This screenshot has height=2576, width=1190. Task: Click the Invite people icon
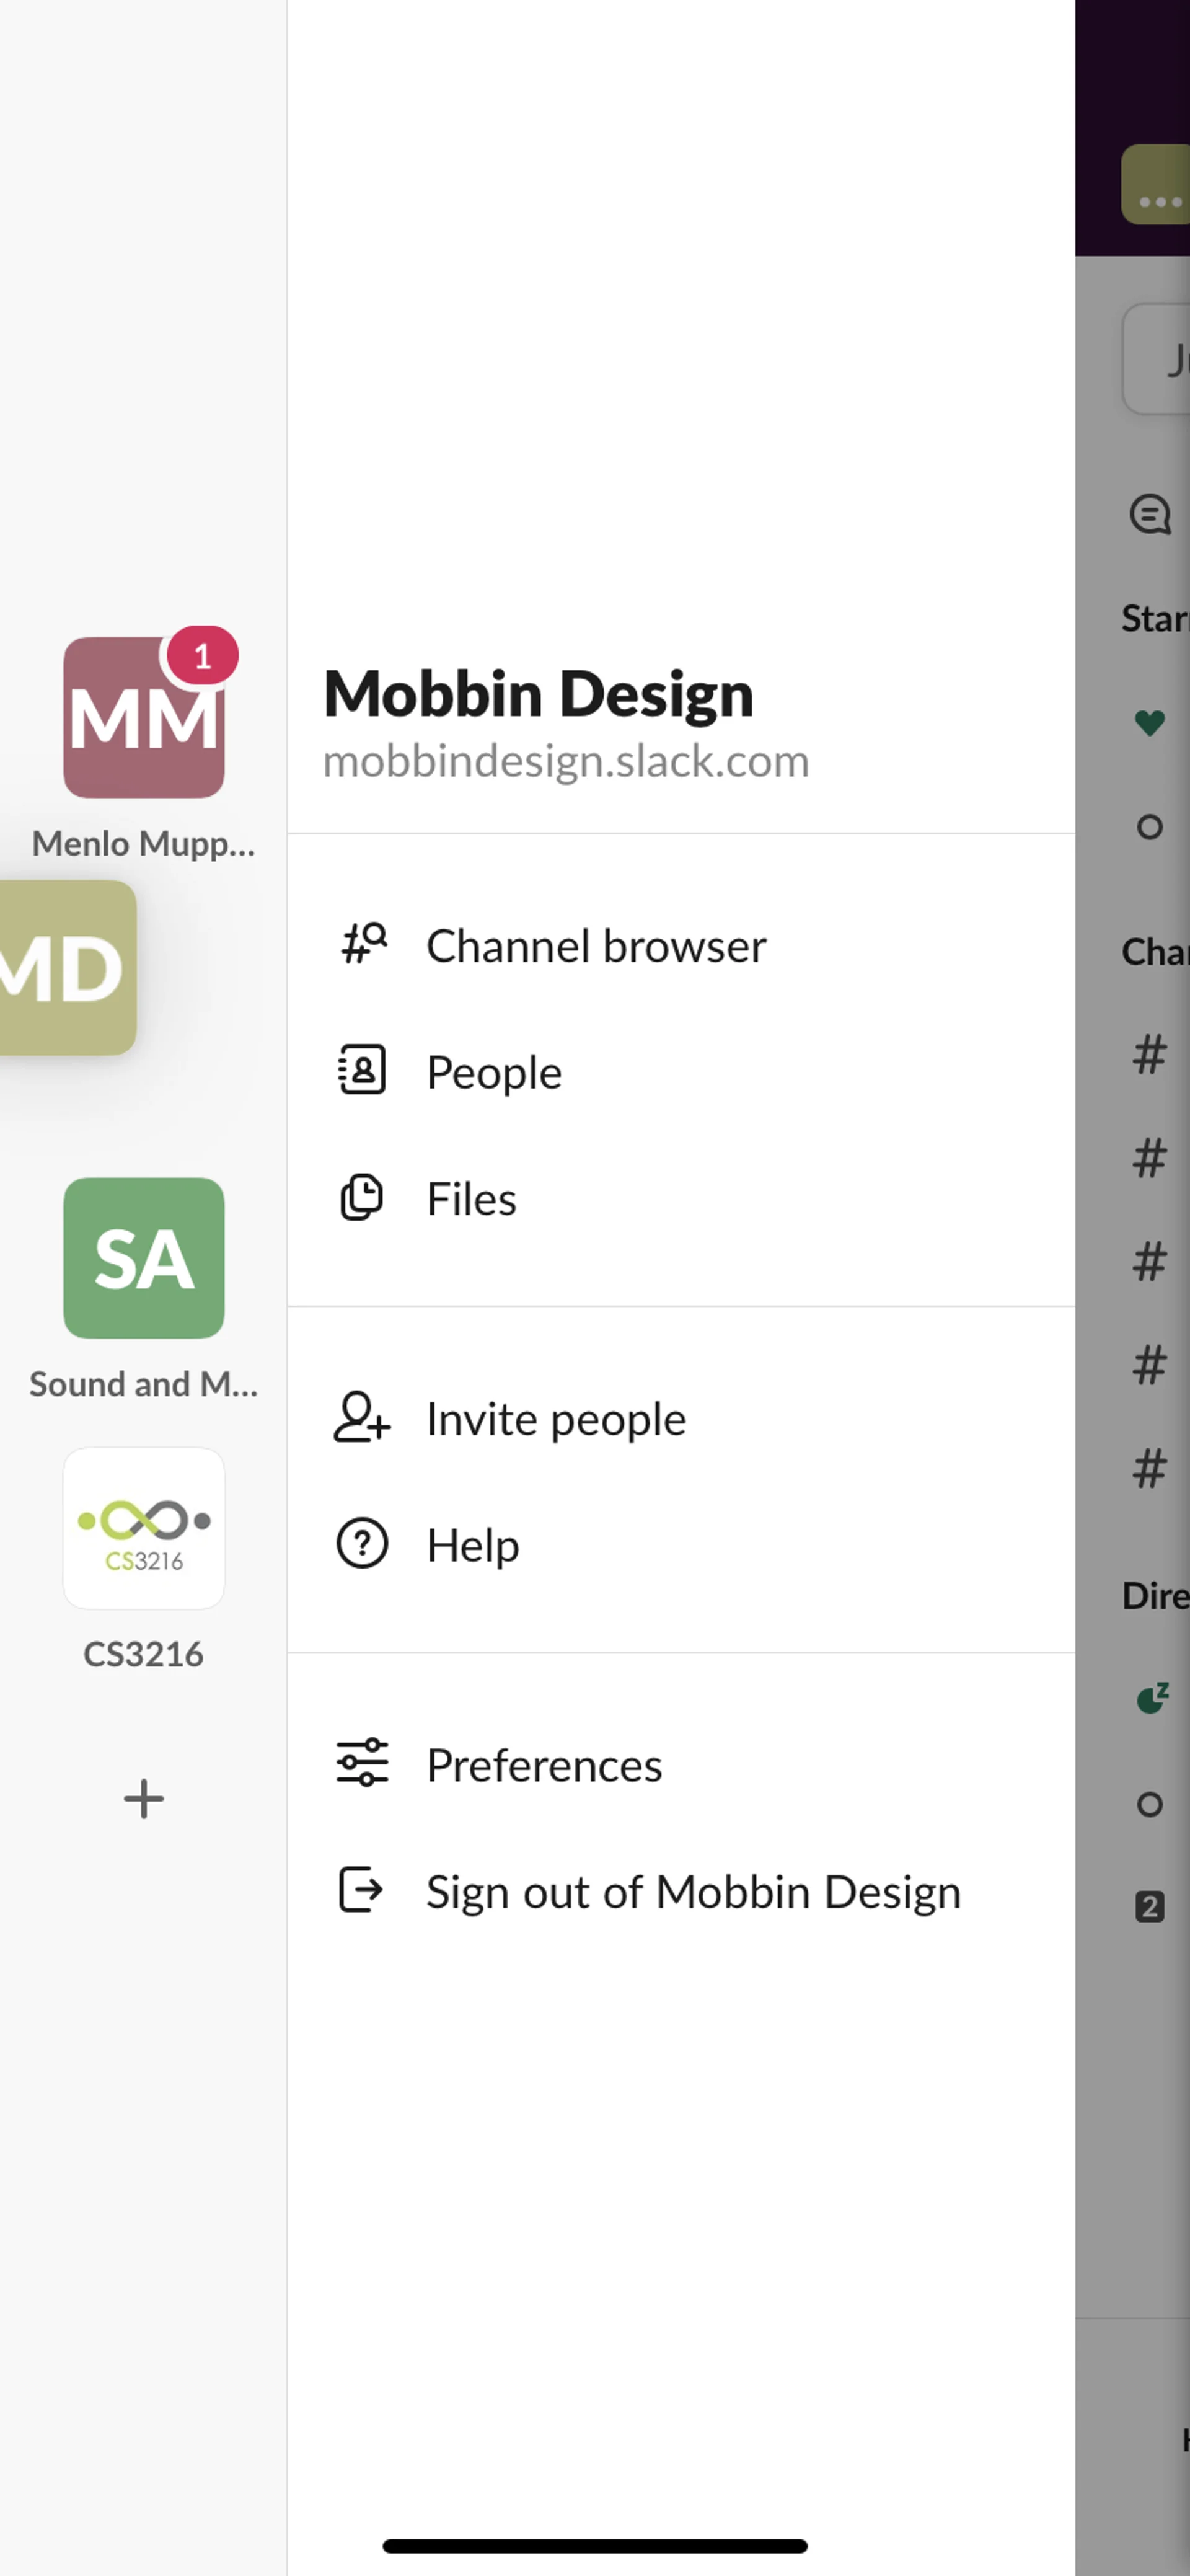point(362,1418)
